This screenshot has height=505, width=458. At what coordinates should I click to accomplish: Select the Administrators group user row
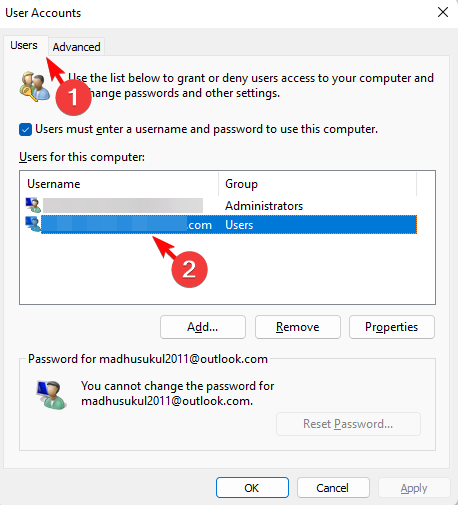pyautogui.click(x=221, y=205)
